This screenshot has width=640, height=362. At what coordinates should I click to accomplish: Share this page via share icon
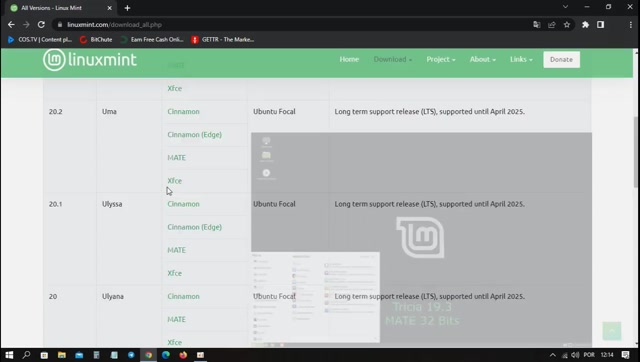[552, 24]
